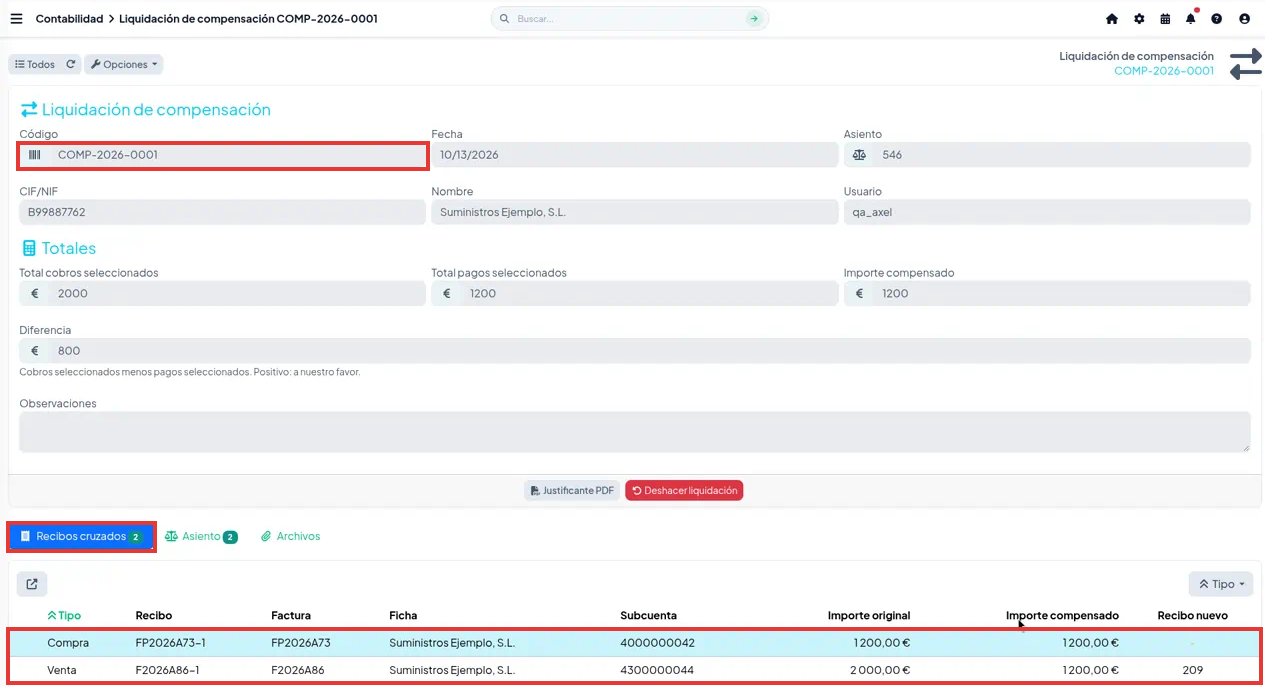This screenshot has height=687, width=1265.
Task: Sort table by Tipo column header
Action: click(x=64, y=616)
